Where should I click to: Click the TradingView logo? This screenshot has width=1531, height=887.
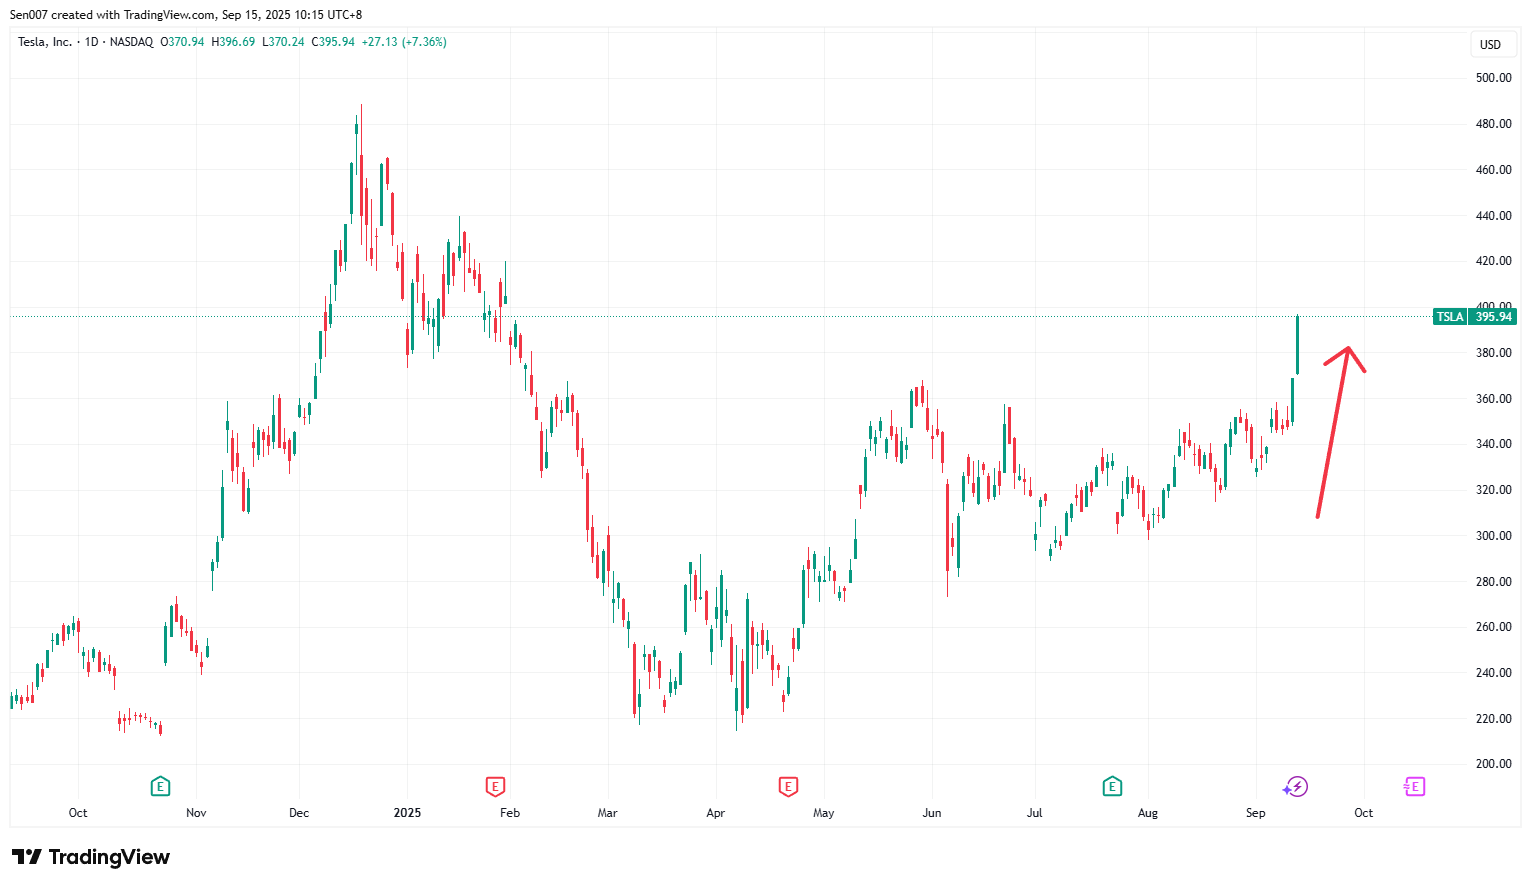pos(91,857)
